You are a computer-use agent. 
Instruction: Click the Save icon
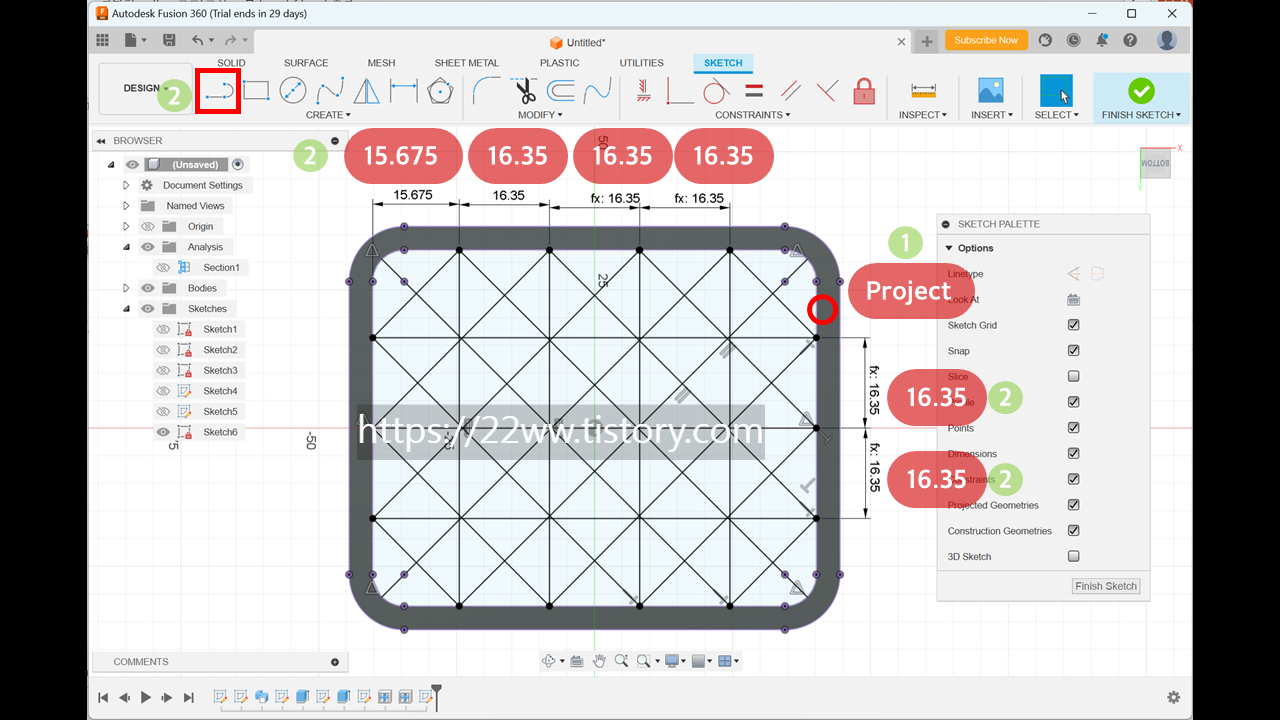[169, 40]
